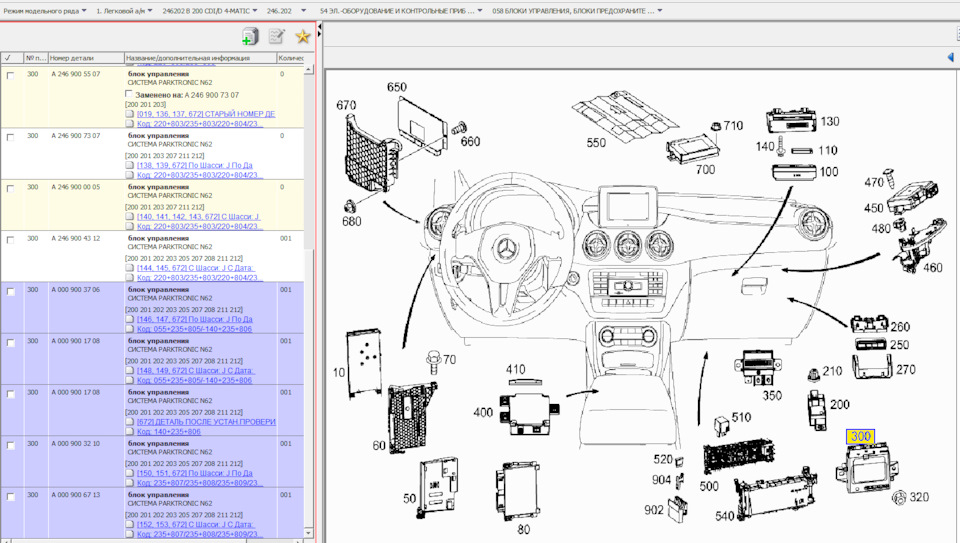The height and width of the screenshot is (543, 960).
Task: Click the blue left arrow above the diagram
Action: [x=950, y=58]
